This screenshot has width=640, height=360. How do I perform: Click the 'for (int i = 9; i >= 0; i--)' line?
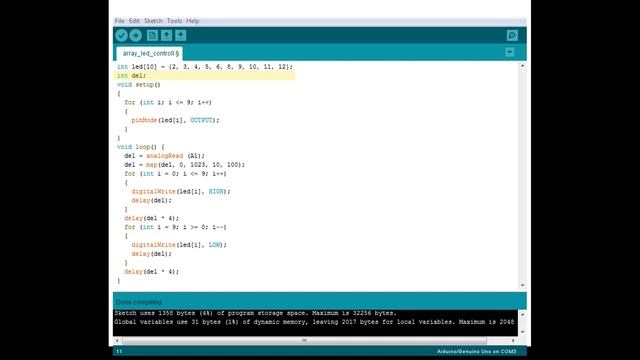[175, 227]
